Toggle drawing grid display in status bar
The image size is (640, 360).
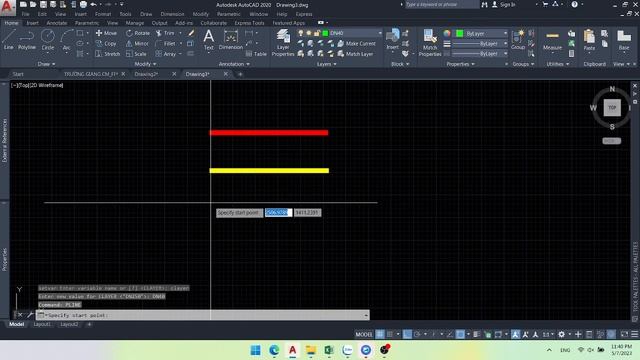(380, 334)
